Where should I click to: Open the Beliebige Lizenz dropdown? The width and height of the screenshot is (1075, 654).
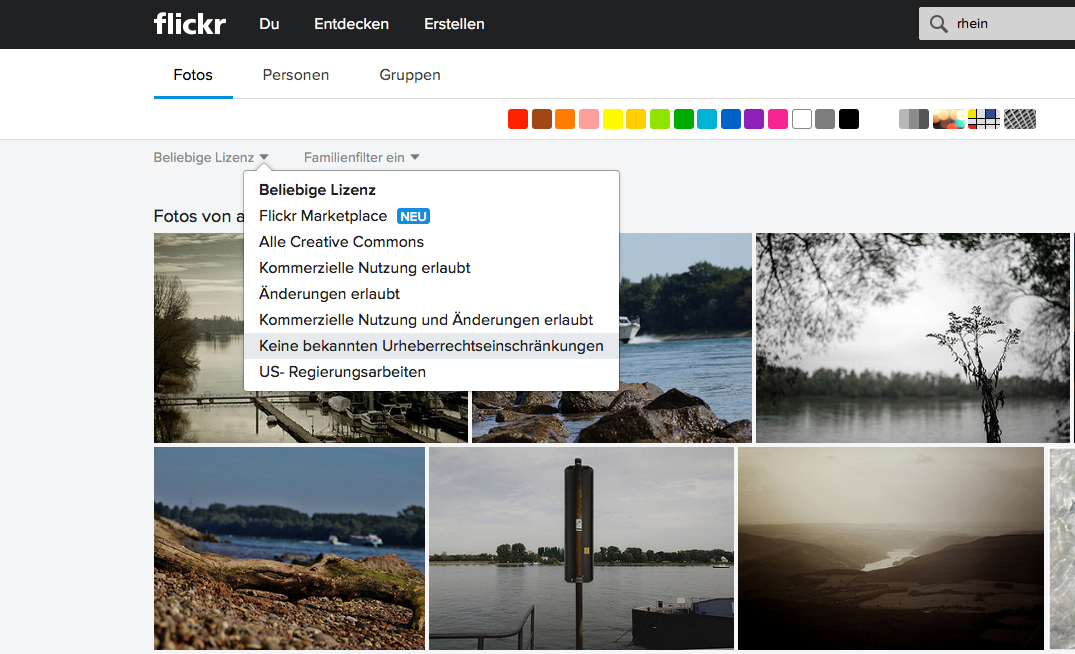click(x=210, y=158)
